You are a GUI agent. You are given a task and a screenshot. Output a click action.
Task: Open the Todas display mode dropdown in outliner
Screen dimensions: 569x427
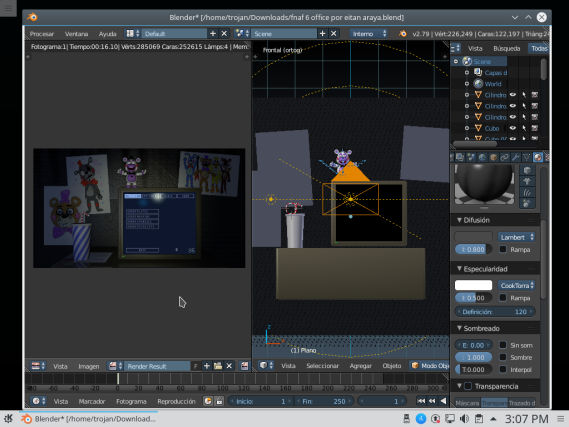(539, 48)
